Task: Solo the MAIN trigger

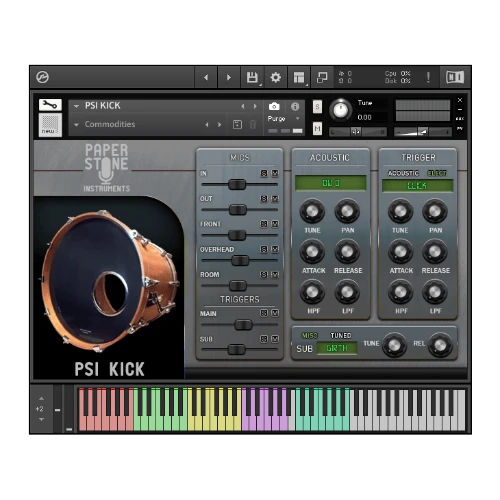Action: tap(264, 313)
